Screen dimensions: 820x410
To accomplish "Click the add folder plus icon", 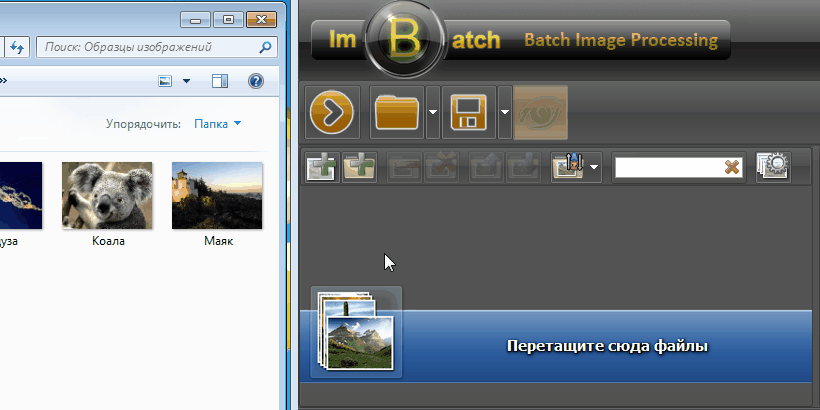I will (359, 166).
